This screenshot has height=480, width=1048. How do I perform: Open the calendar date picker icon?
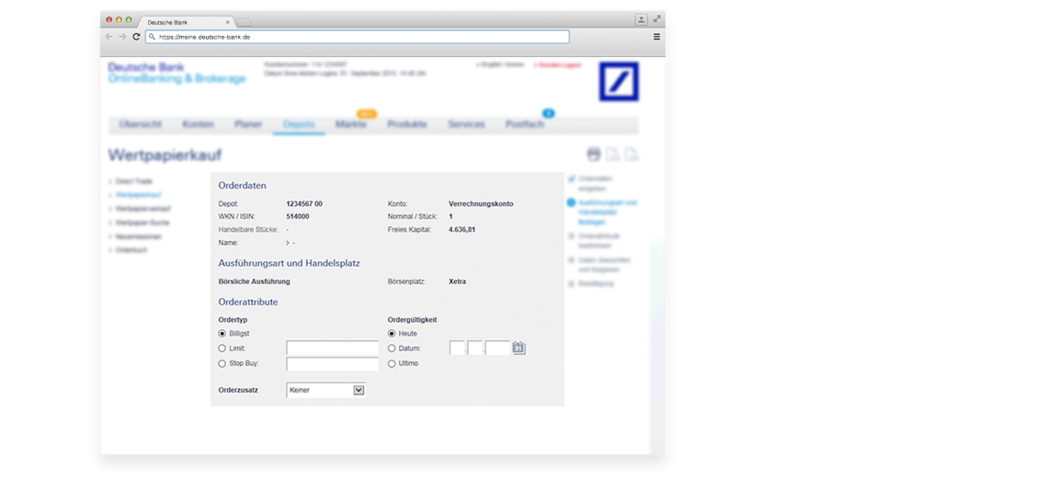point(519,348)
